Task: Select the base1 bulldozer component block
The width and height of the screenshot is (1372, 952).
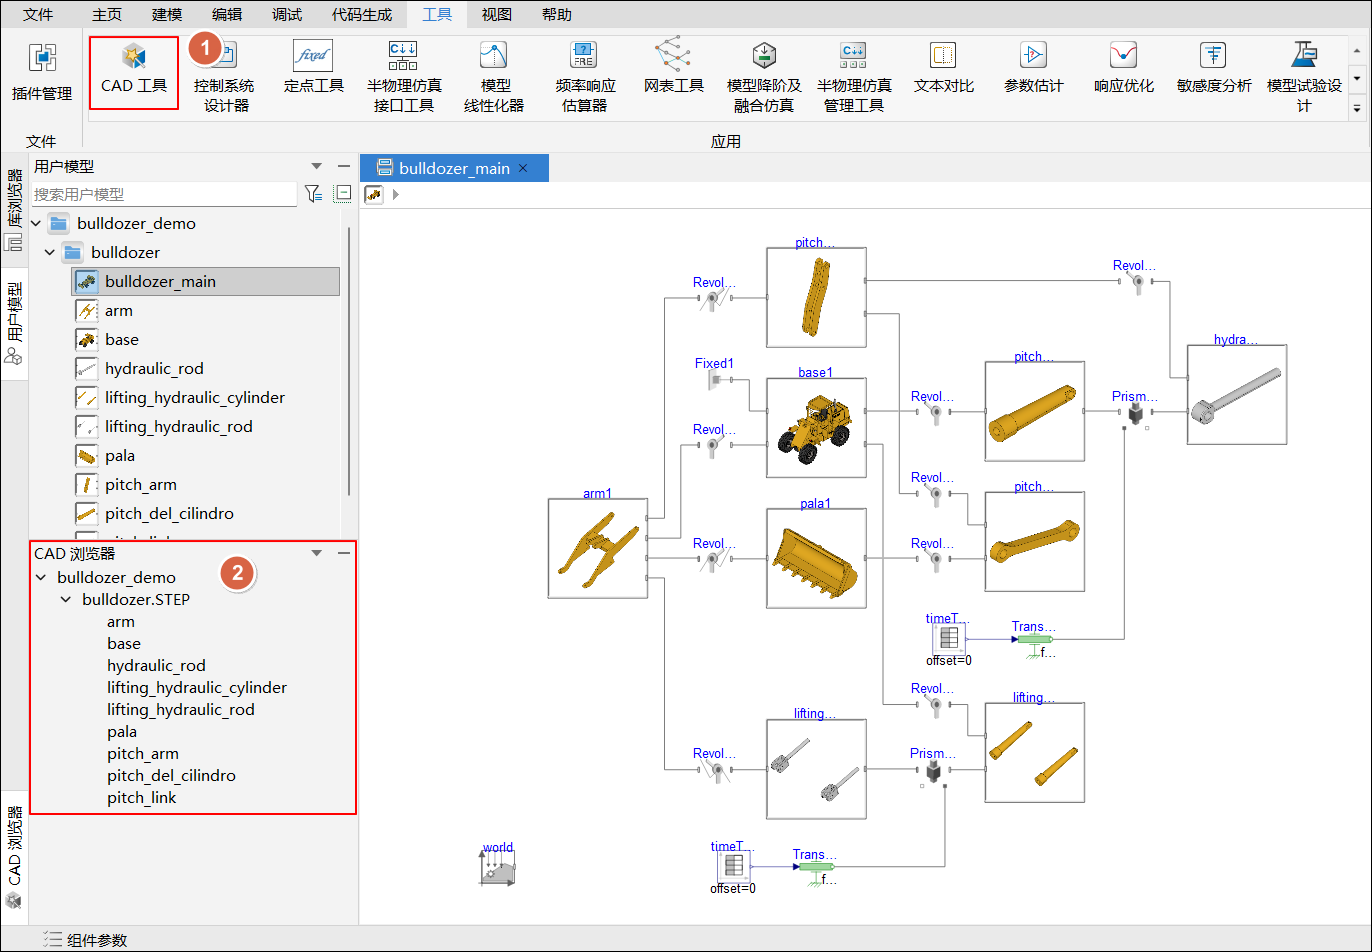Action: tap(816, 428)
